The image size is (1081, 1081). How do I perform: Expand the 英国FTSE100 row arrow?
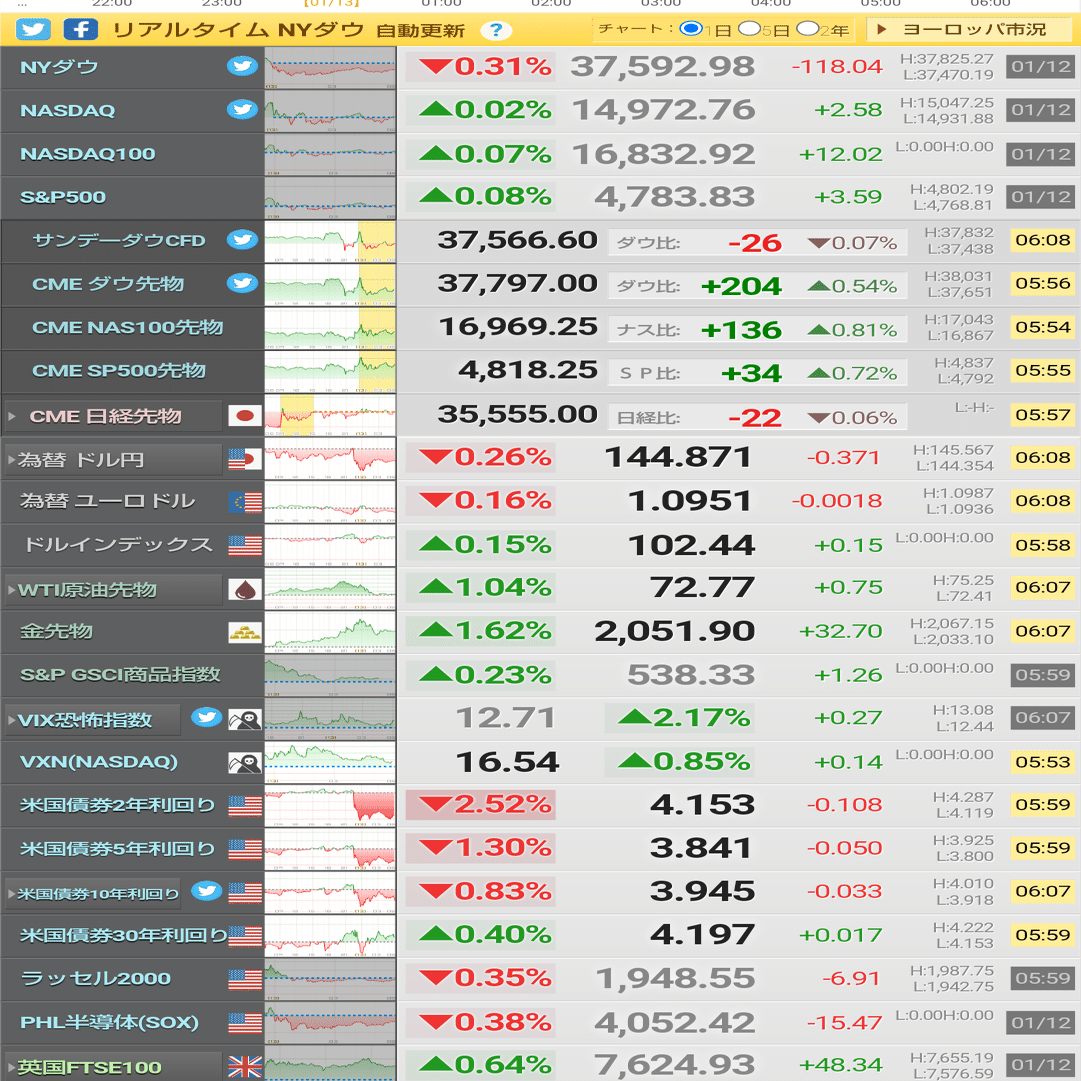tap(12, 1067)
